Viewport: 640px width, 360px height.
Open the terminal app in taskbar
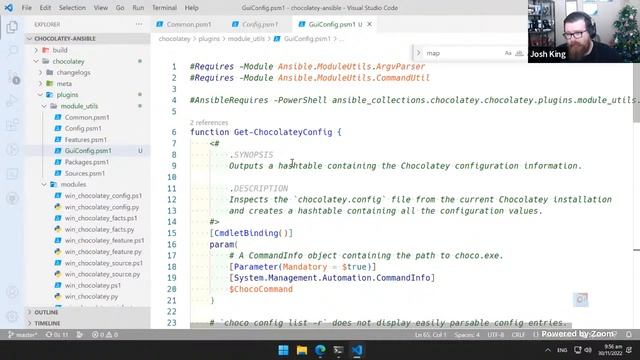click(338, 350)
